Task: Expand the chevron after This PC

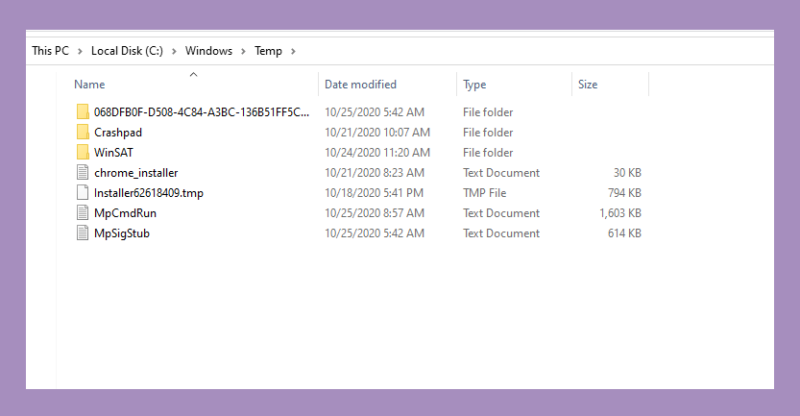Action: click(x=80, y=51)
